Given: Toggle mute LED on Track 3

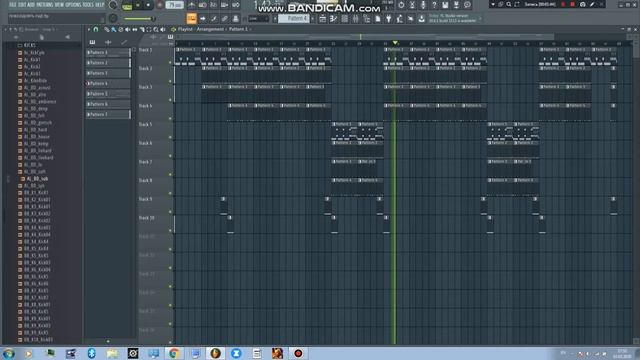Looking at the screenshot, I should (x=170, y=100).
